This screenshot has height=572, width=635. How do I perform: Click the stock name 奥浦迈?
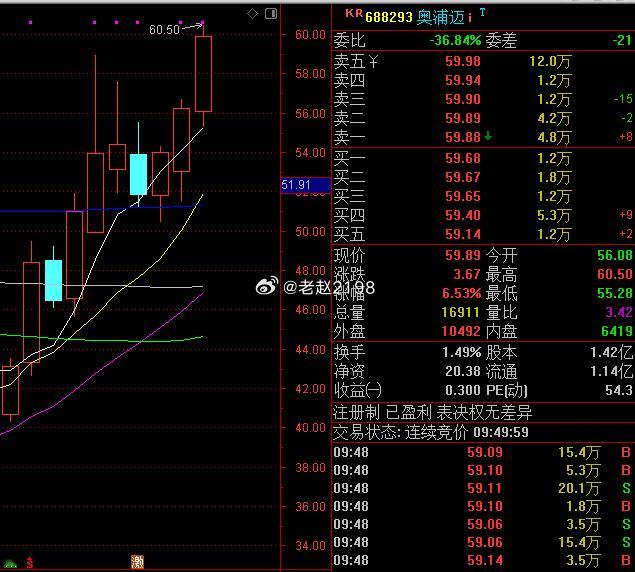pos(441,17)
